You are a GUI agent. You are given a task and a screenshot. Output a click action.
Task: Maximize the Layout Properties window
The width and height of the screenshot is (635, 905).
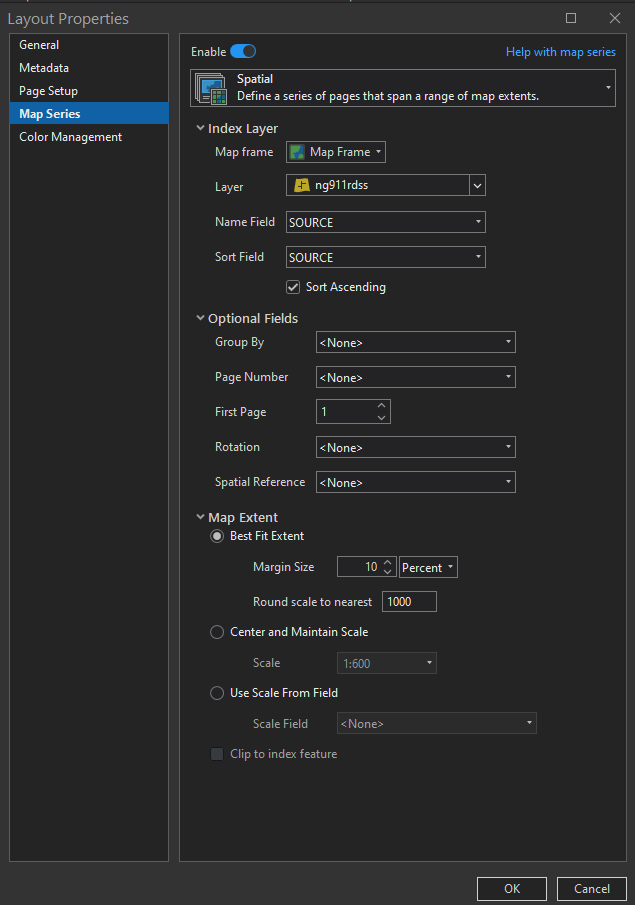click(x=571, y=18)
